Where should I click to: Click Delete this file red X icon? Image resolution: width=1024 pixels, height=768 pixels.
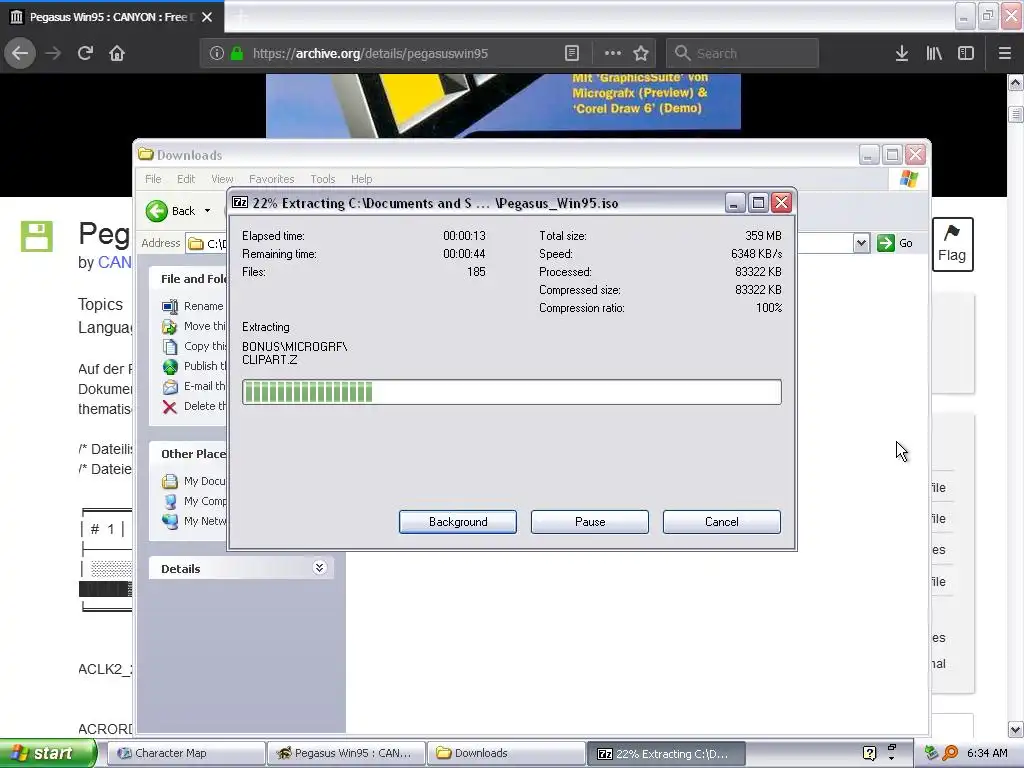[x=170, y=407]
